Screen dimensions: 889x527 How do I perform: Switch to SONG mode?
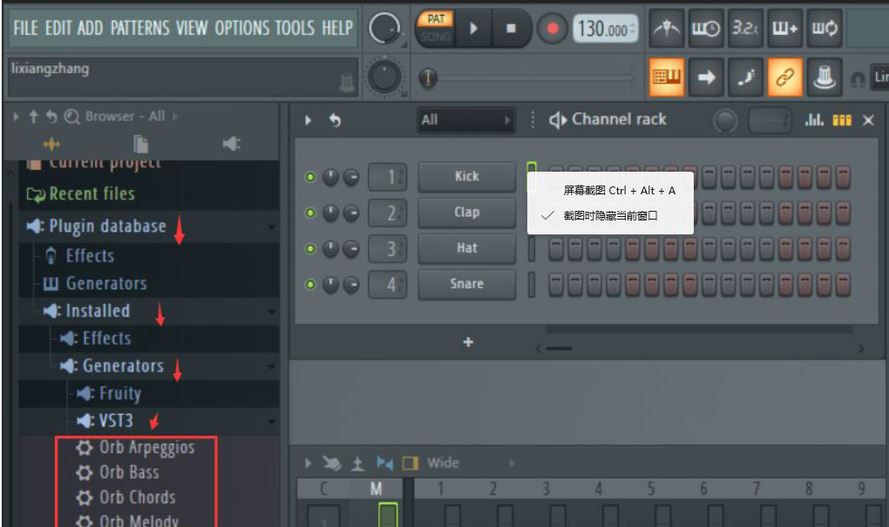pos(435,37)
